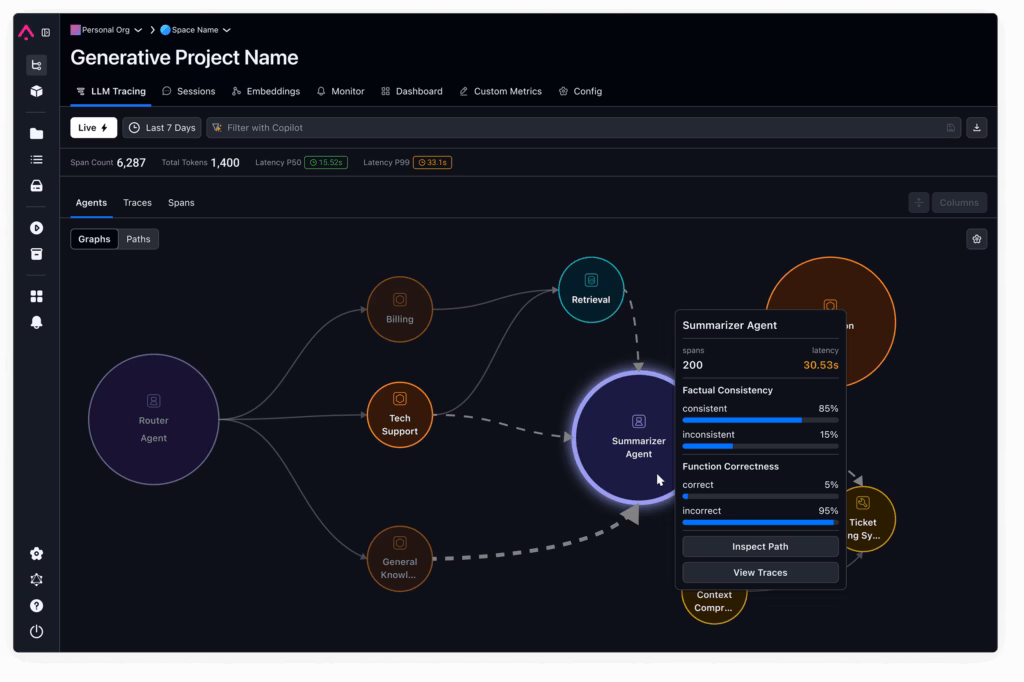
Task: Collapse the sidebar panel icon
Action: tap(46, 32)
